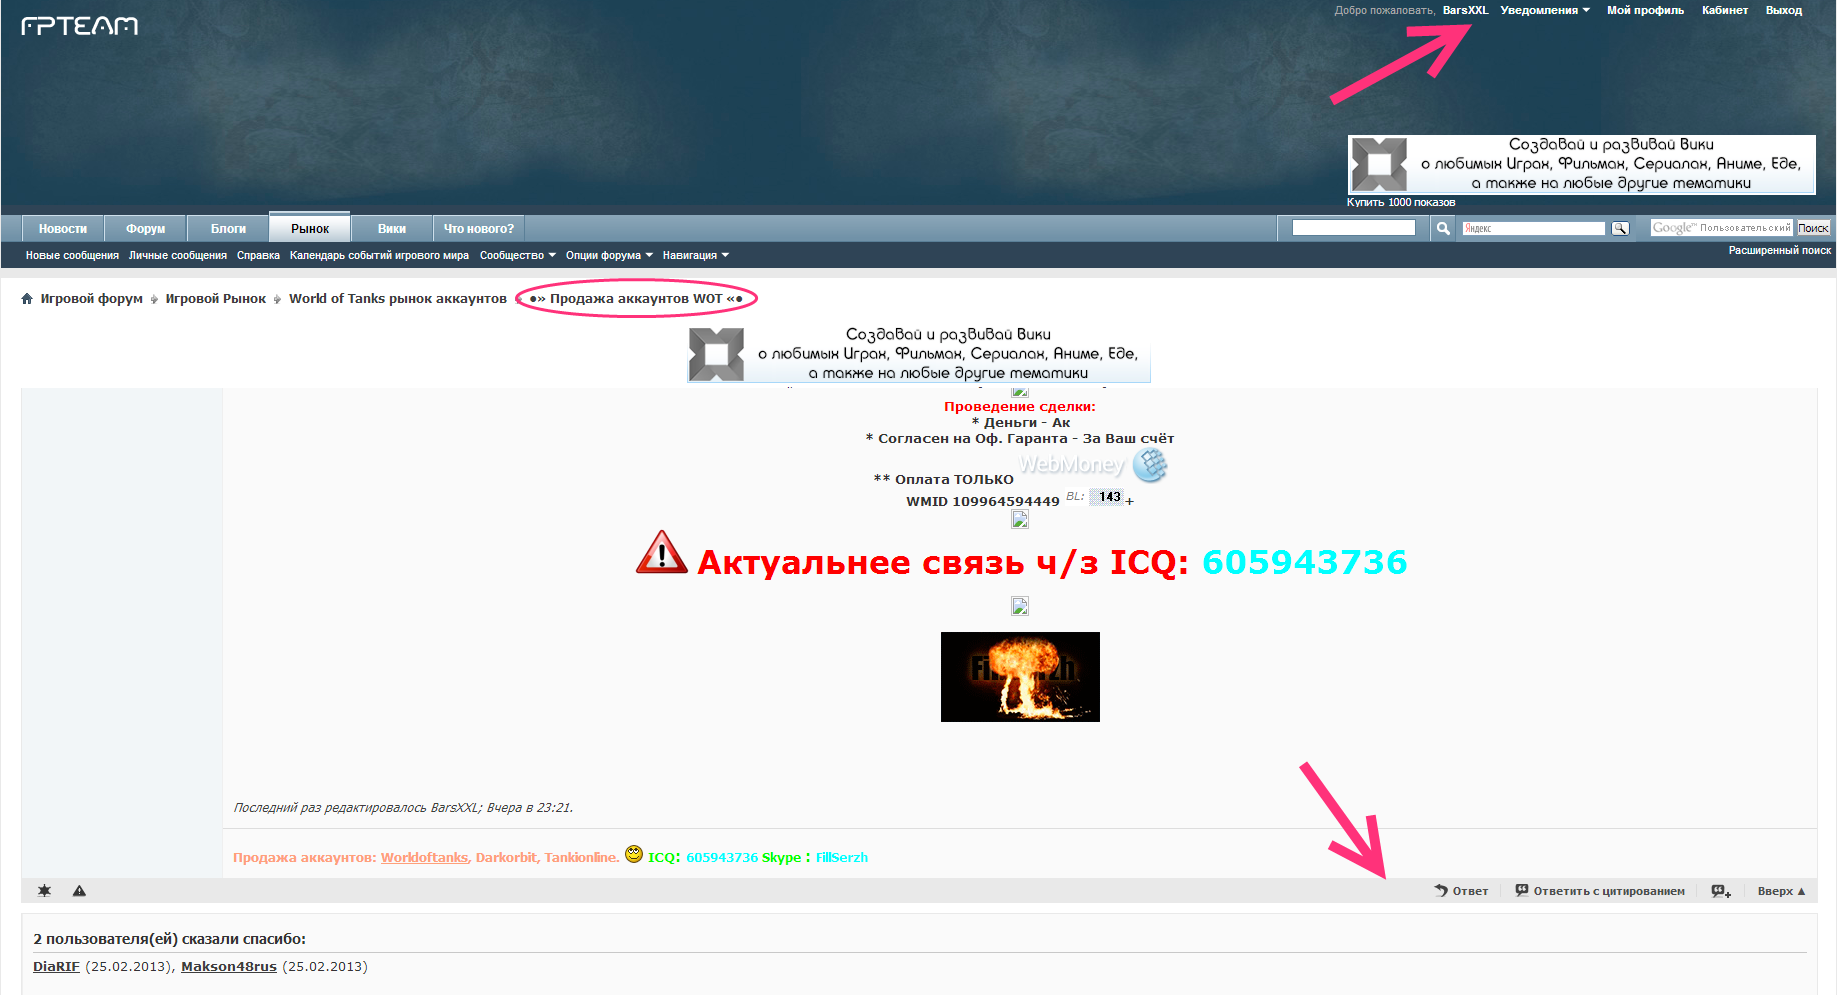This screenshot has height=995, width=1837.
Task: Click the FPTEAM logo
Action: point(79,26)
